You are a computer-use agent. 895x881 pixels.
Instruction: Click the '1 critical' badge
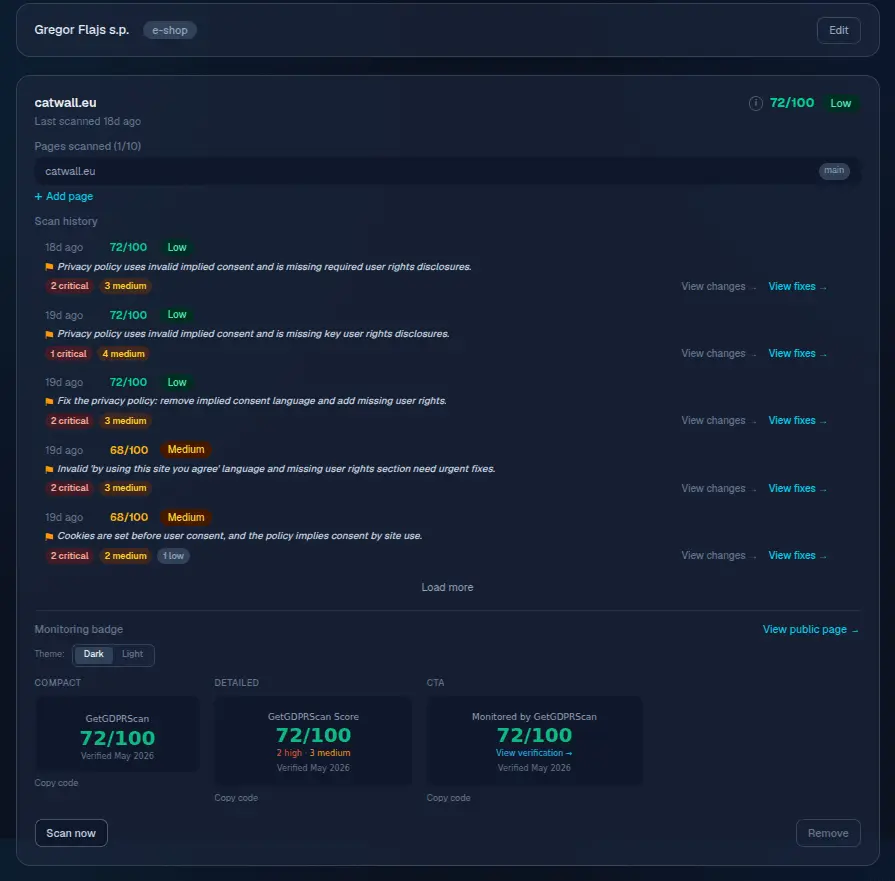(68, 354)
